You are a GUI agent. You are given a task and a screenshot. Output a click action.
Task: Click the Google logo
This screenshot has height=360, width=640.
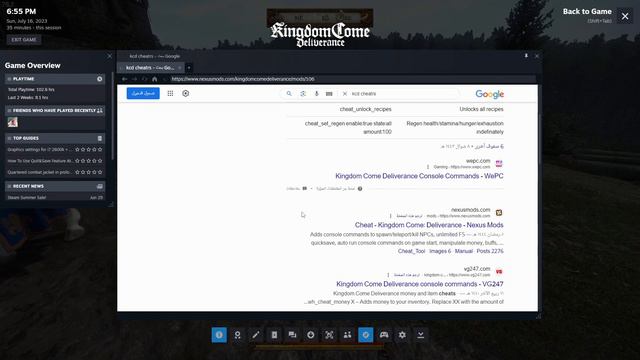tap(490, 94)
